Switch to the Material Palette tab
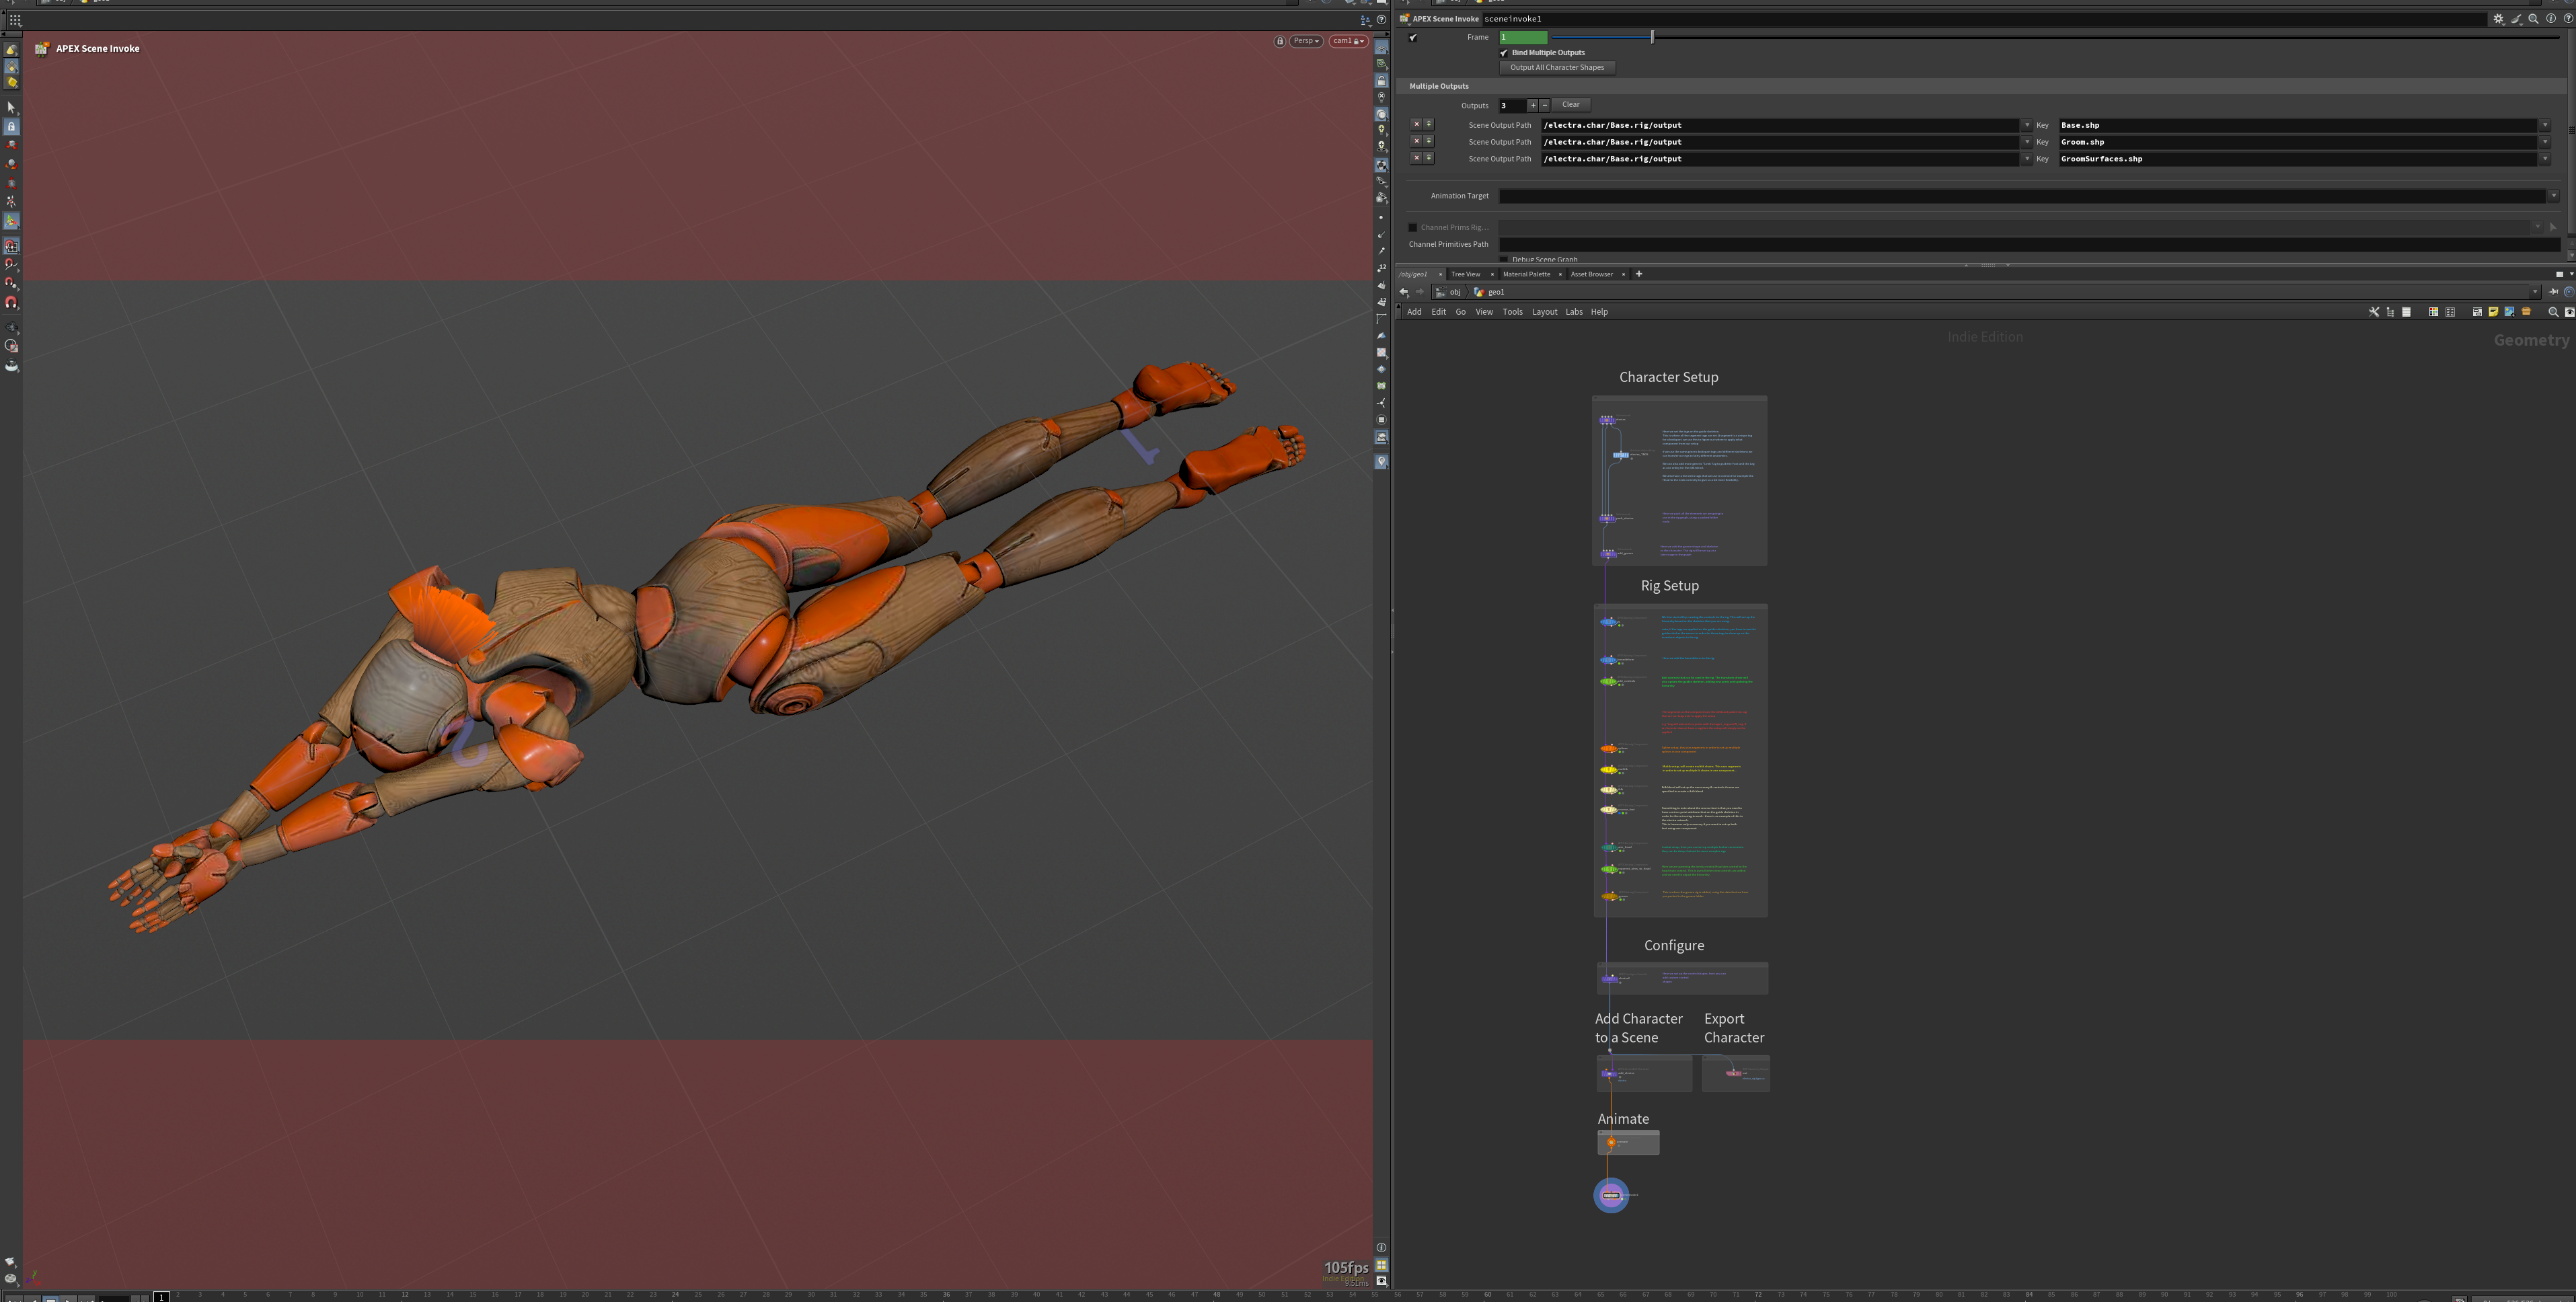 (x=1526, y=274)
